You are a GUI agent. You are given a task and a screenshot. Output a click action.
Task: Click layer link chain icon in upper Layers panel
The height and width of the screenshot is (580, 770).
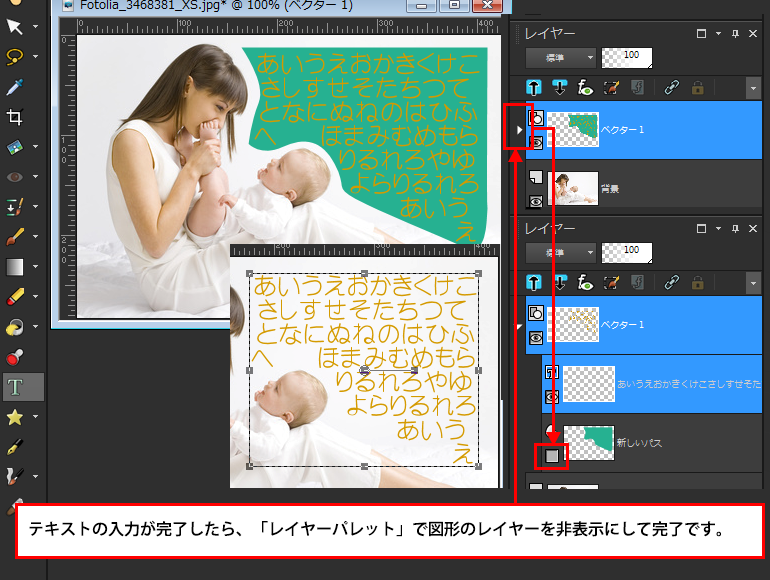click(671, 88)
